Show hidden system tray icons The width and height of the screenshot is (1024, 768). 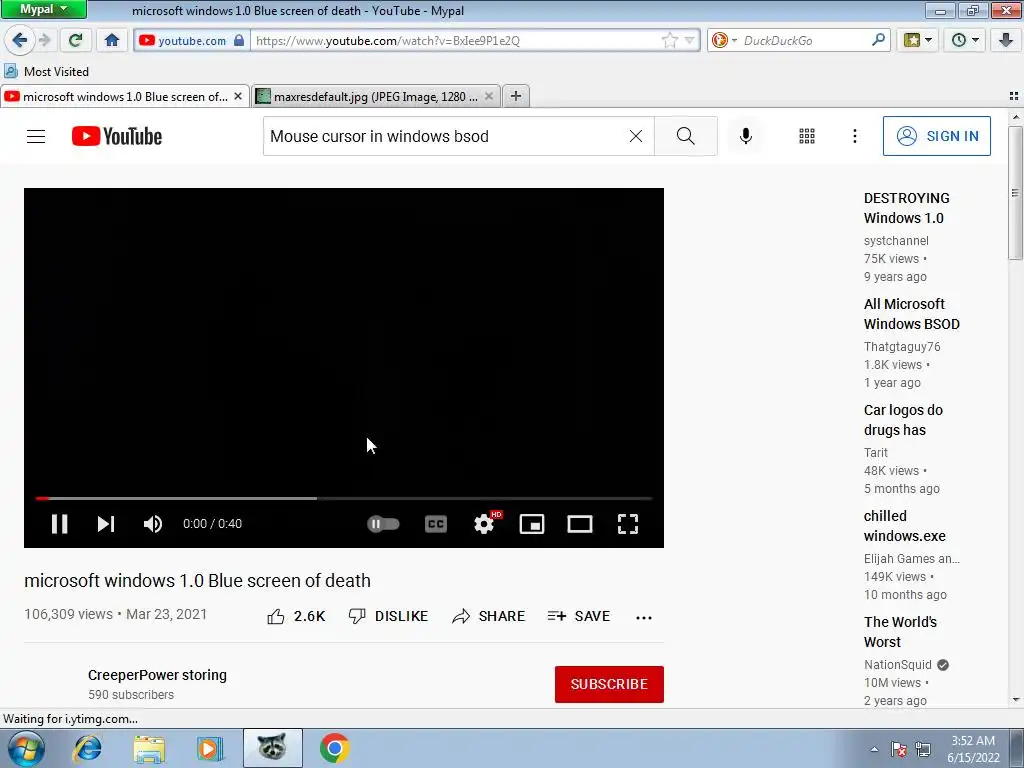click(874, 749)
